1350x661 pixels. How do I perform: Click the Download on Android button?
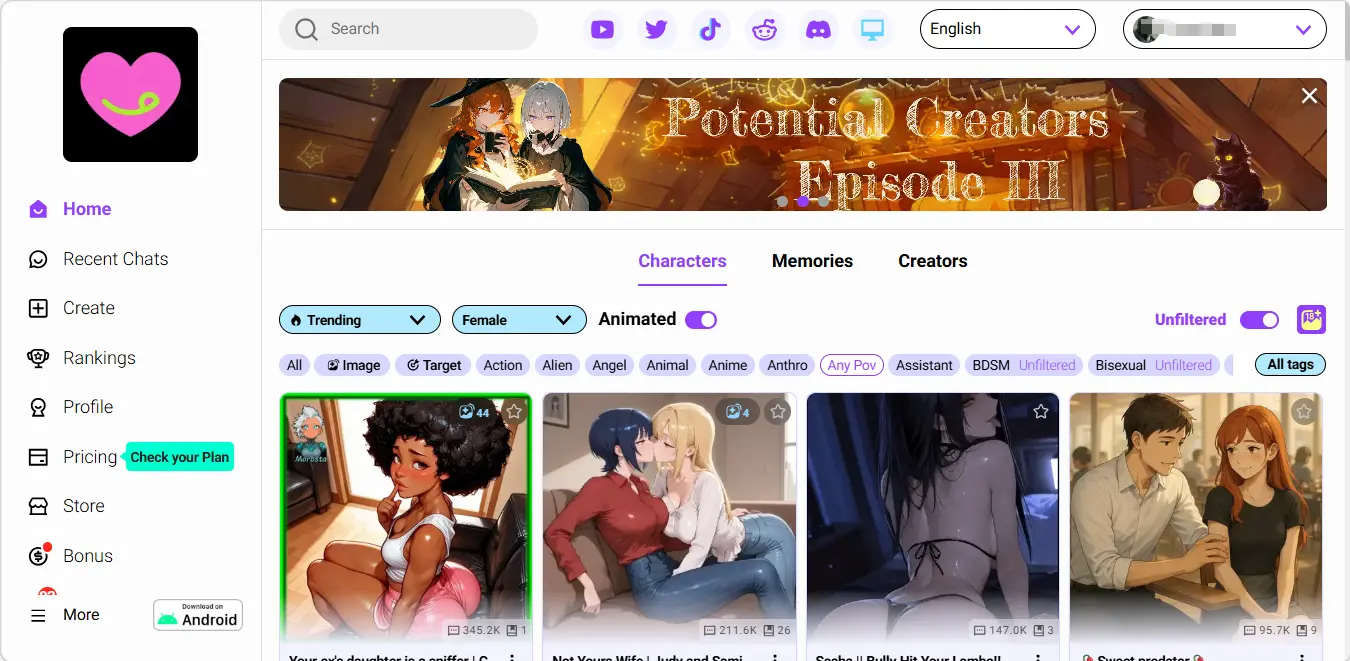coord(197,615)
